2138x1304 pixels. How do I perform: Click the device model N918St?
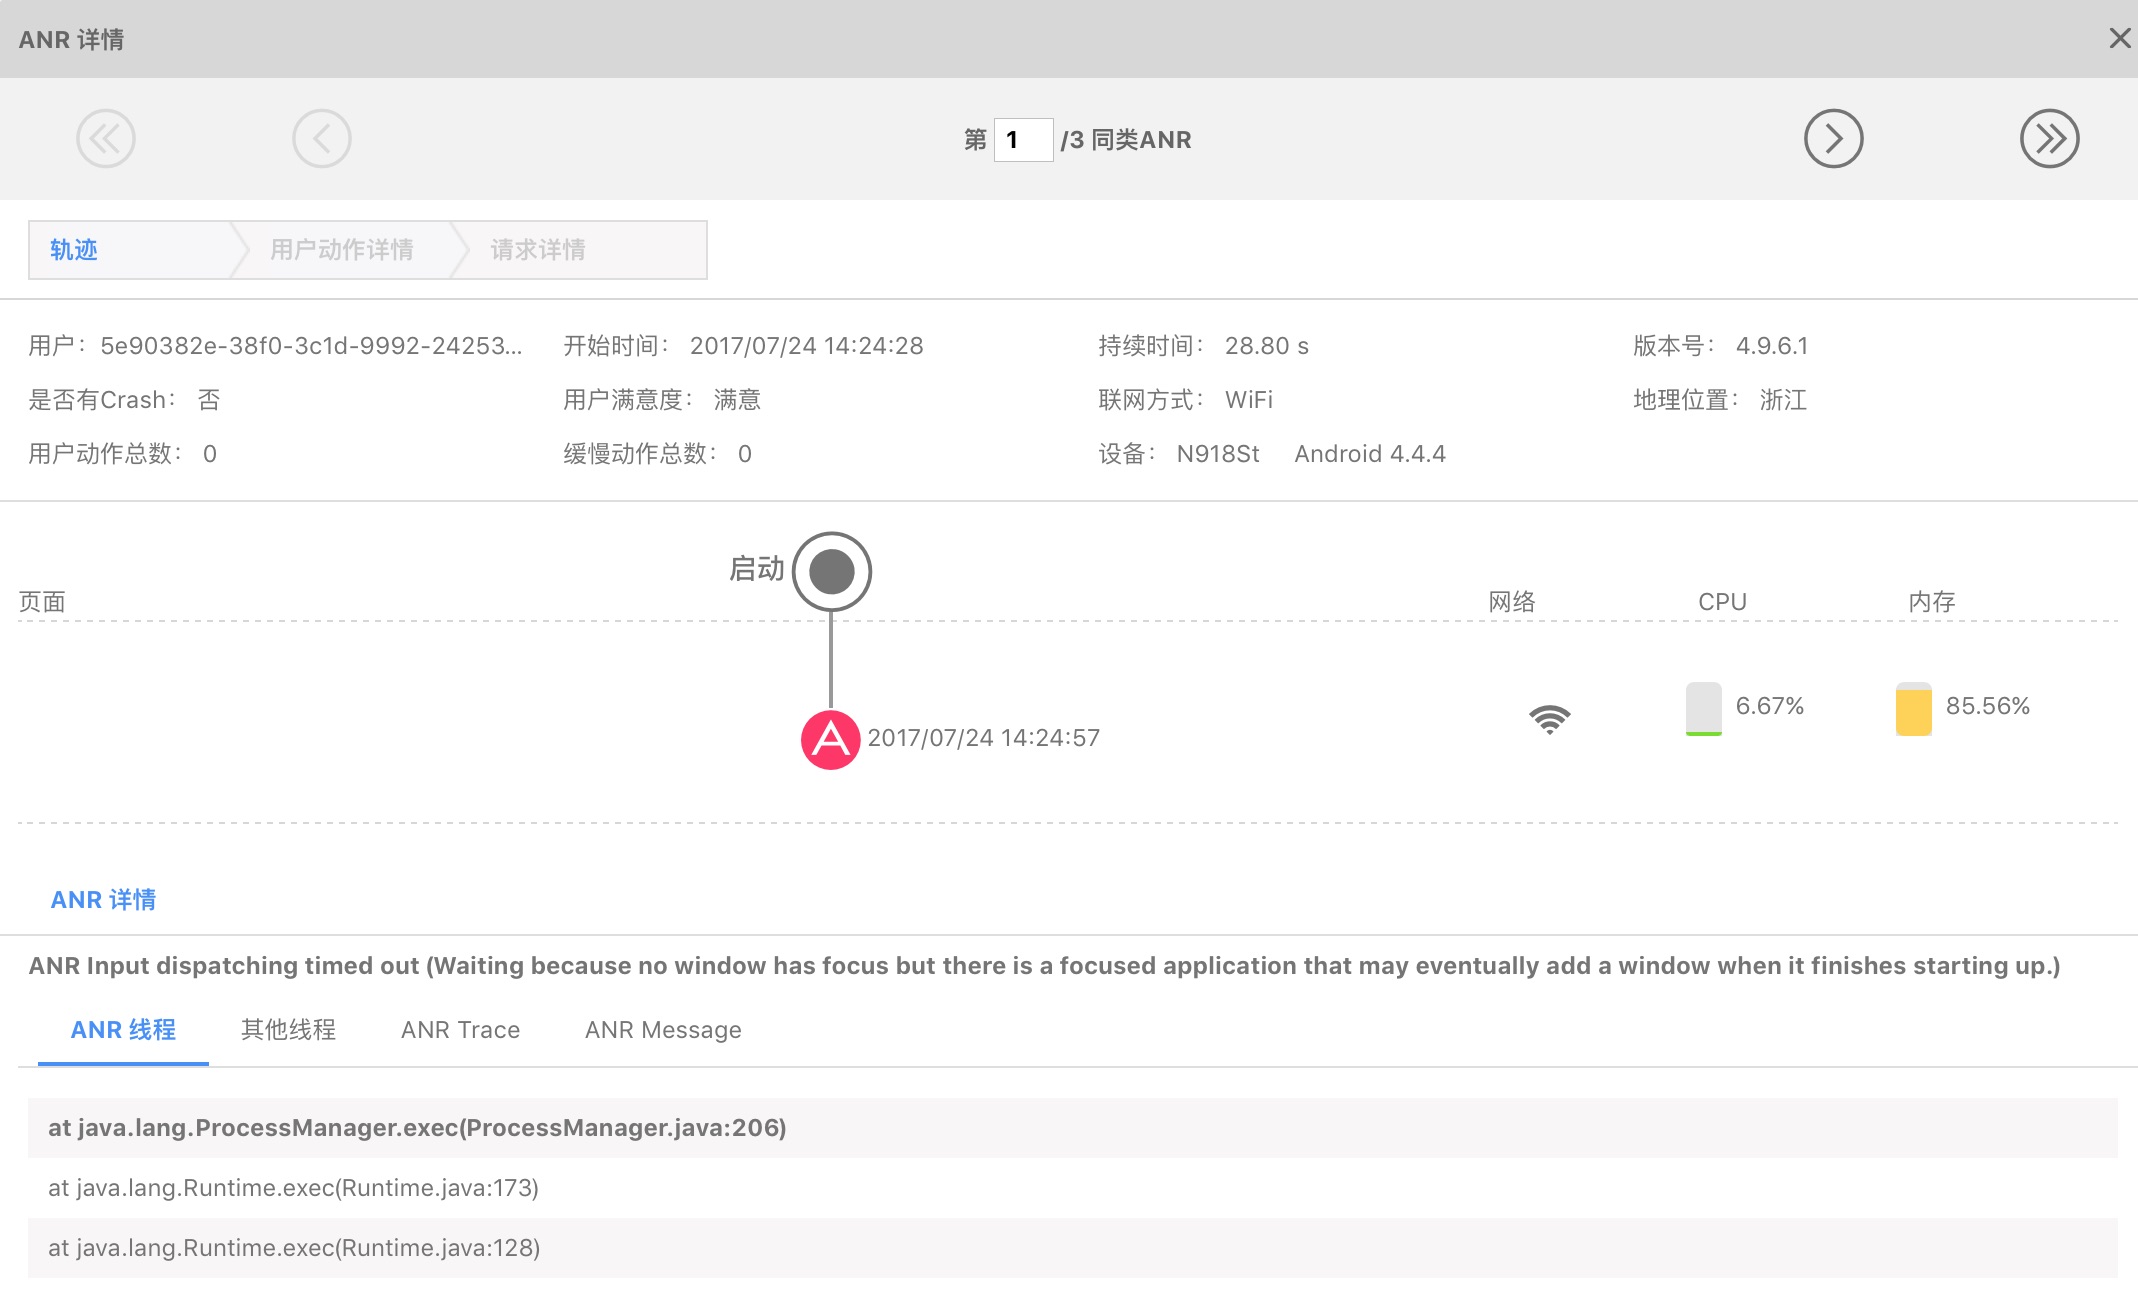1218,454
